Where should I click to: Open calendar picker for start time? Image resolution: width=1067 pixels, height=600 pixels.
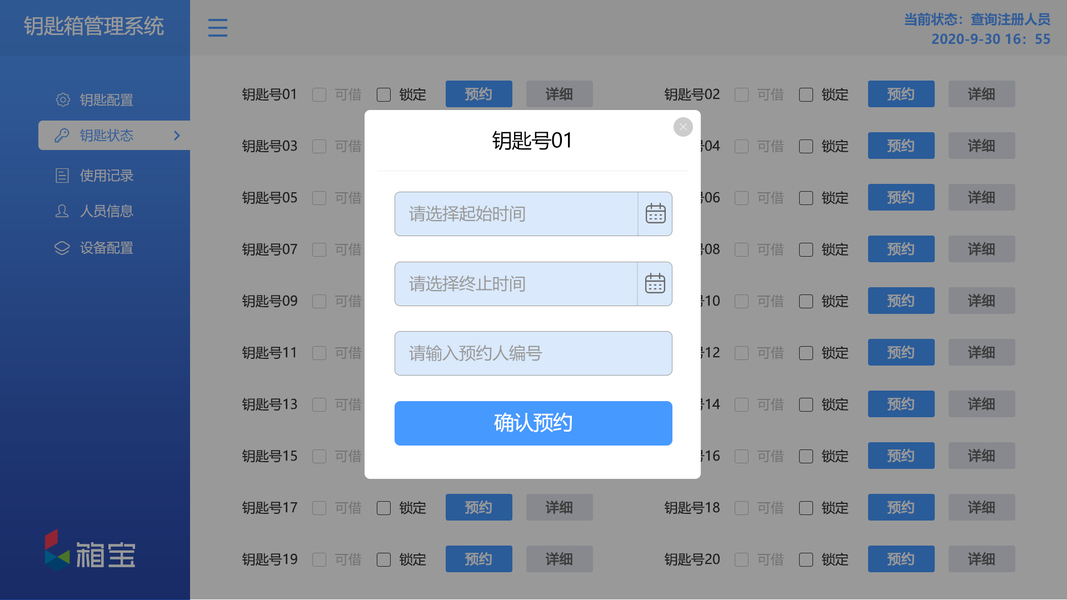655,213
